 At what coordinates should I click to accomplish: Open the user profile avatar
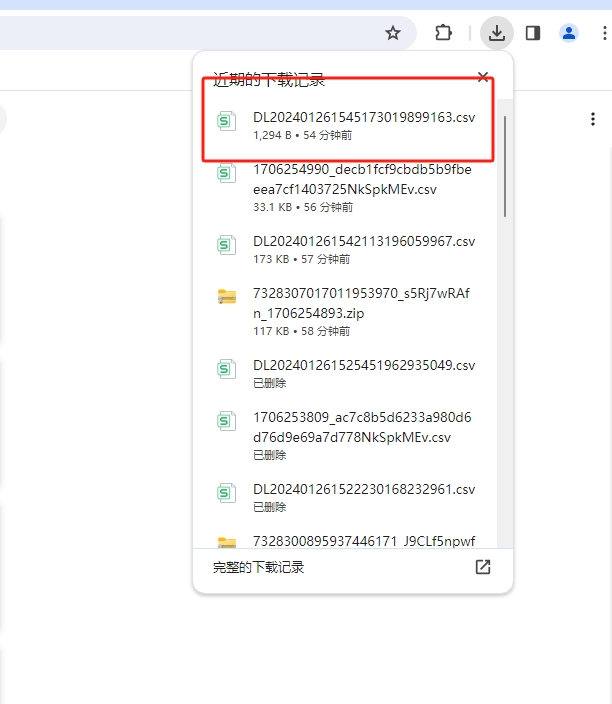pyautogui.click(x=569, y=33)
